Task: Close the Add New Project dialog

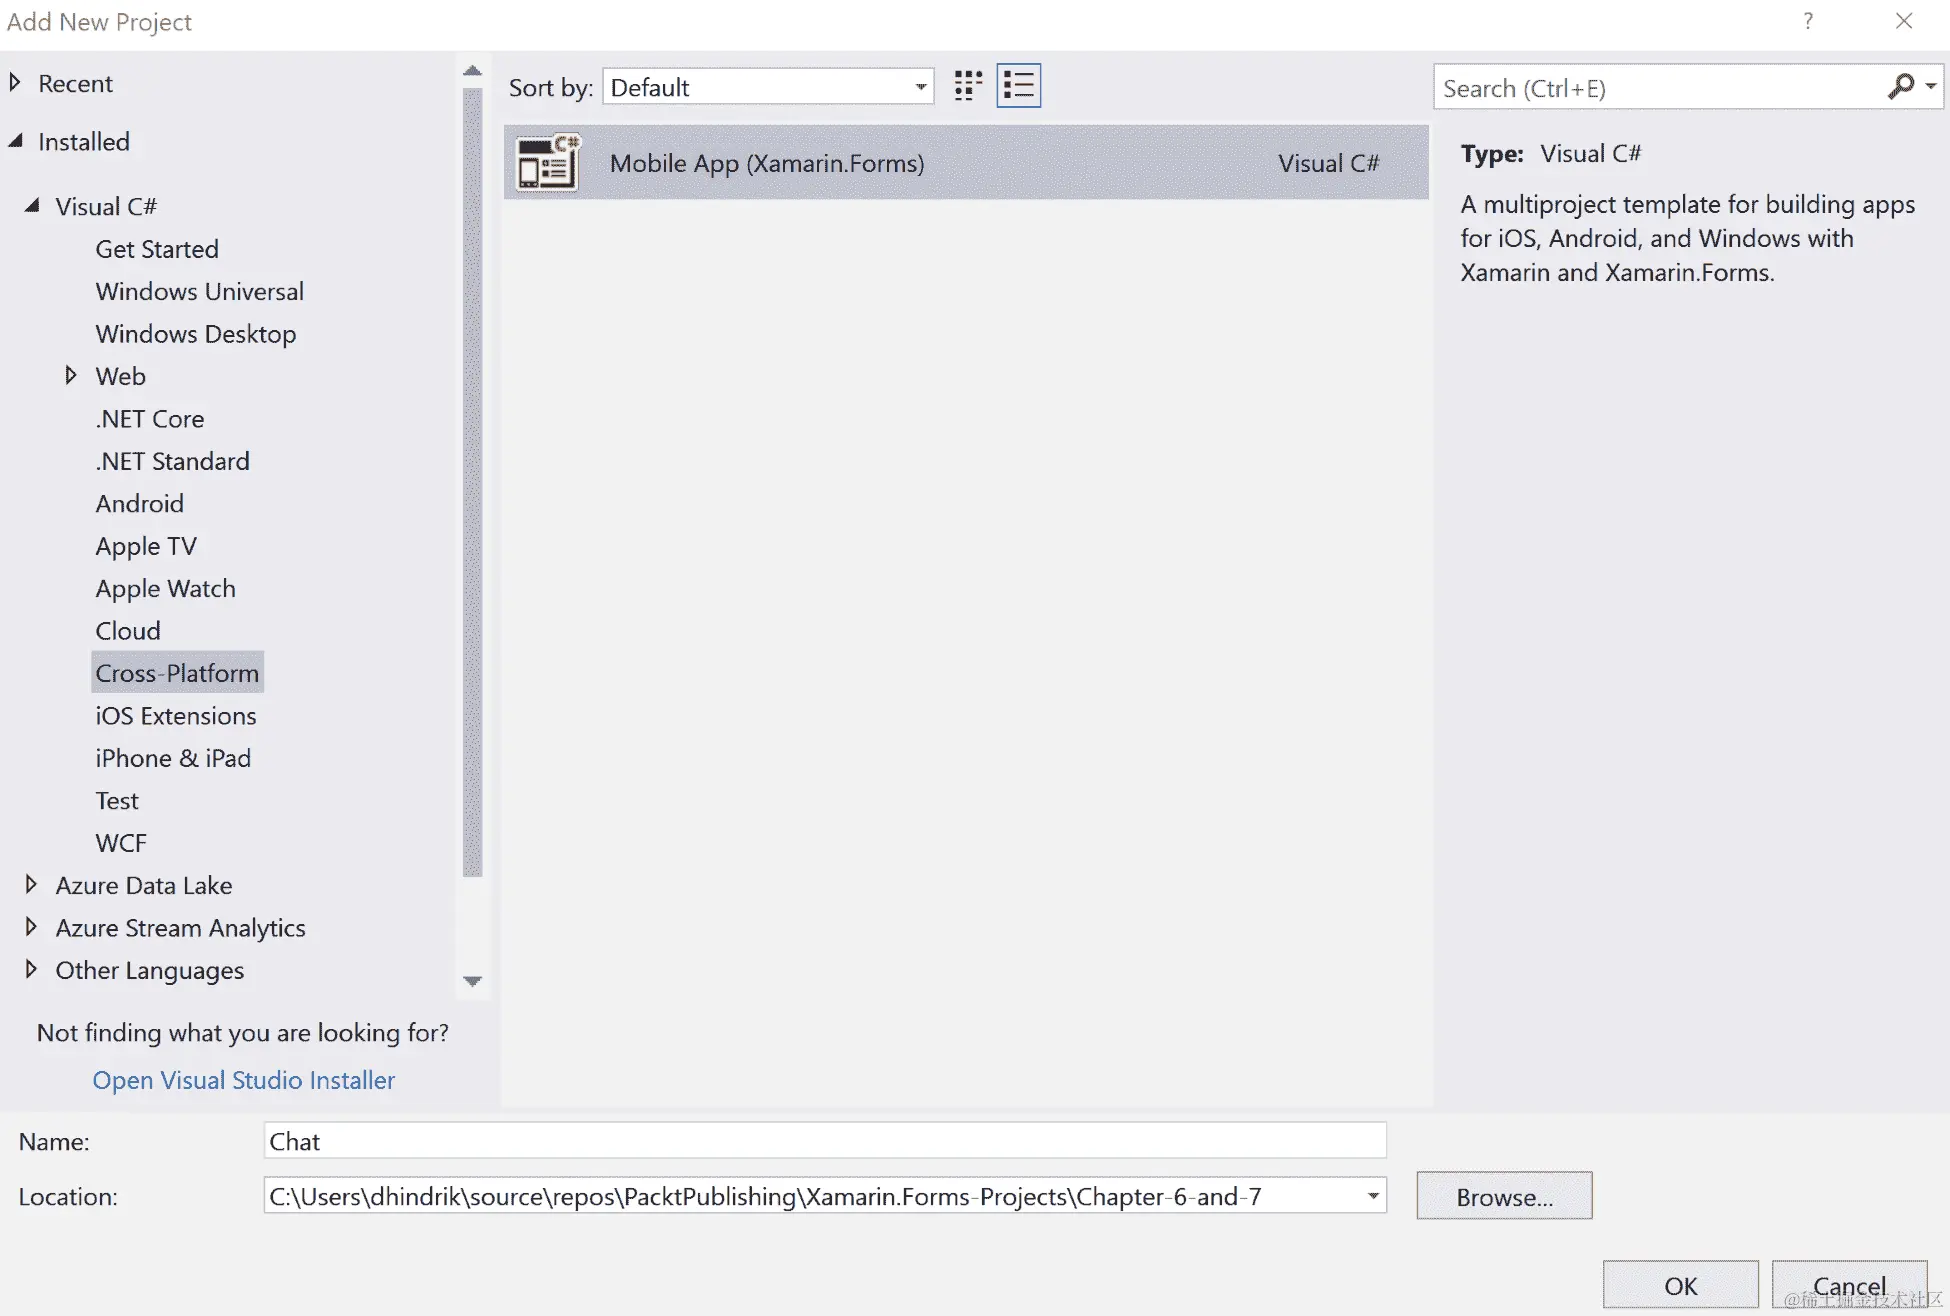Action: tap(1904, 21)
